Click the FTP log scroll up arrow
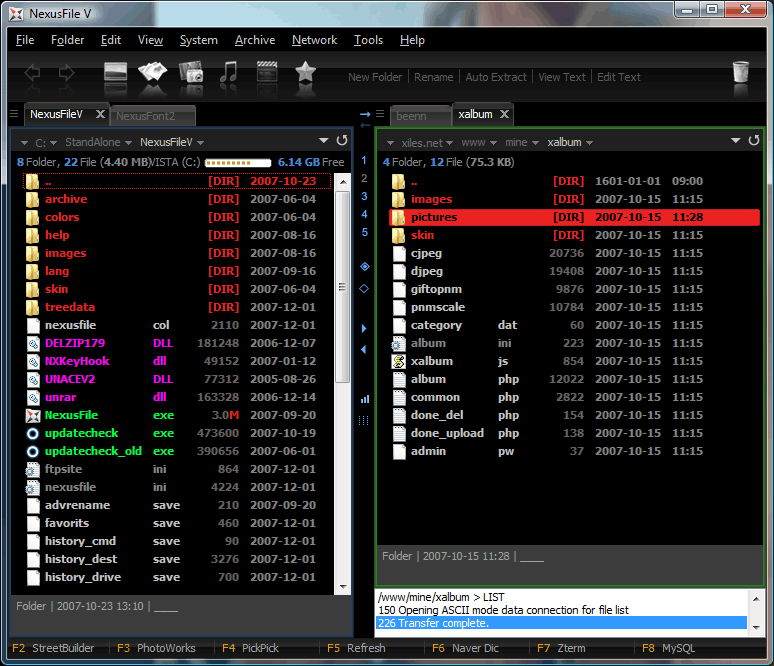Viewport: 774px width, 666px height. (x=756, y=599)
